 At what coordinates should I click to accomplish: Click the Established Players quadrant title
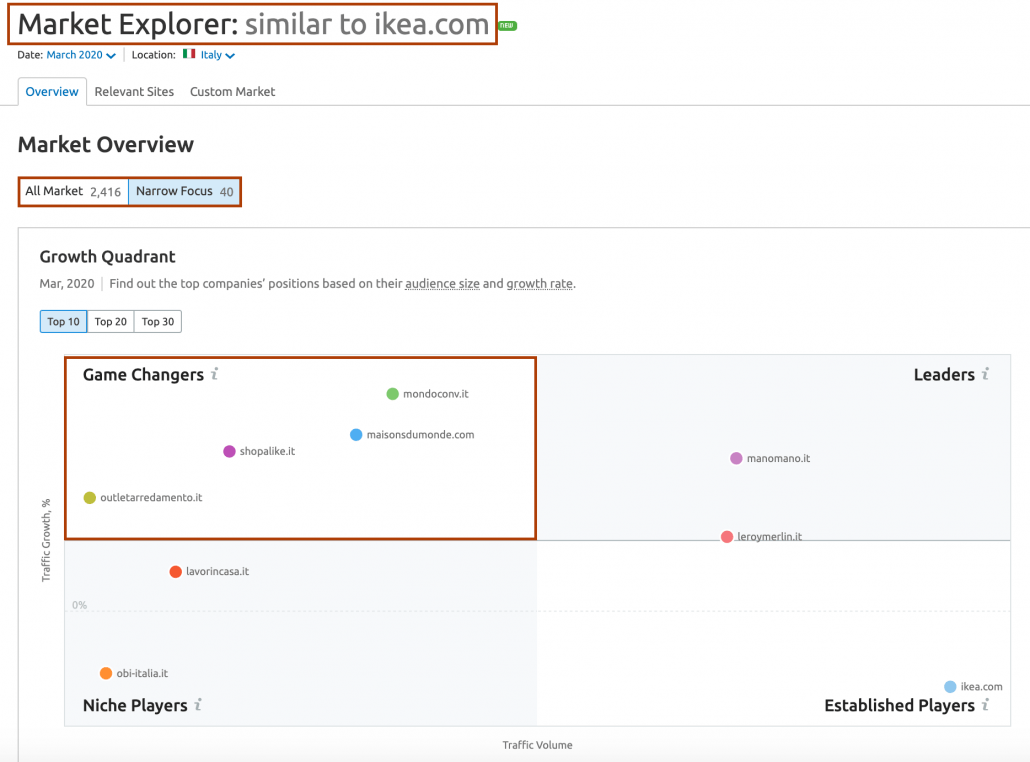(x=899, y=706)
